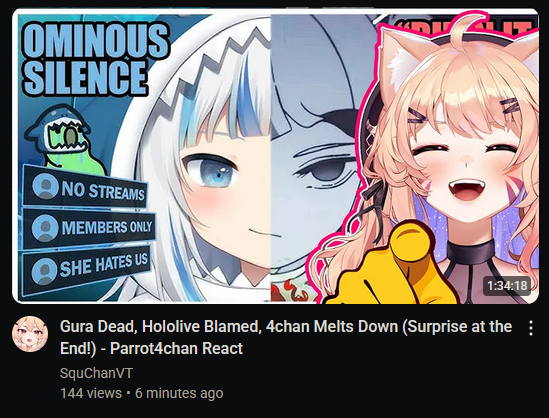
Task: Click the profile icon beside SHE HATES US
Action: (44, 271)
